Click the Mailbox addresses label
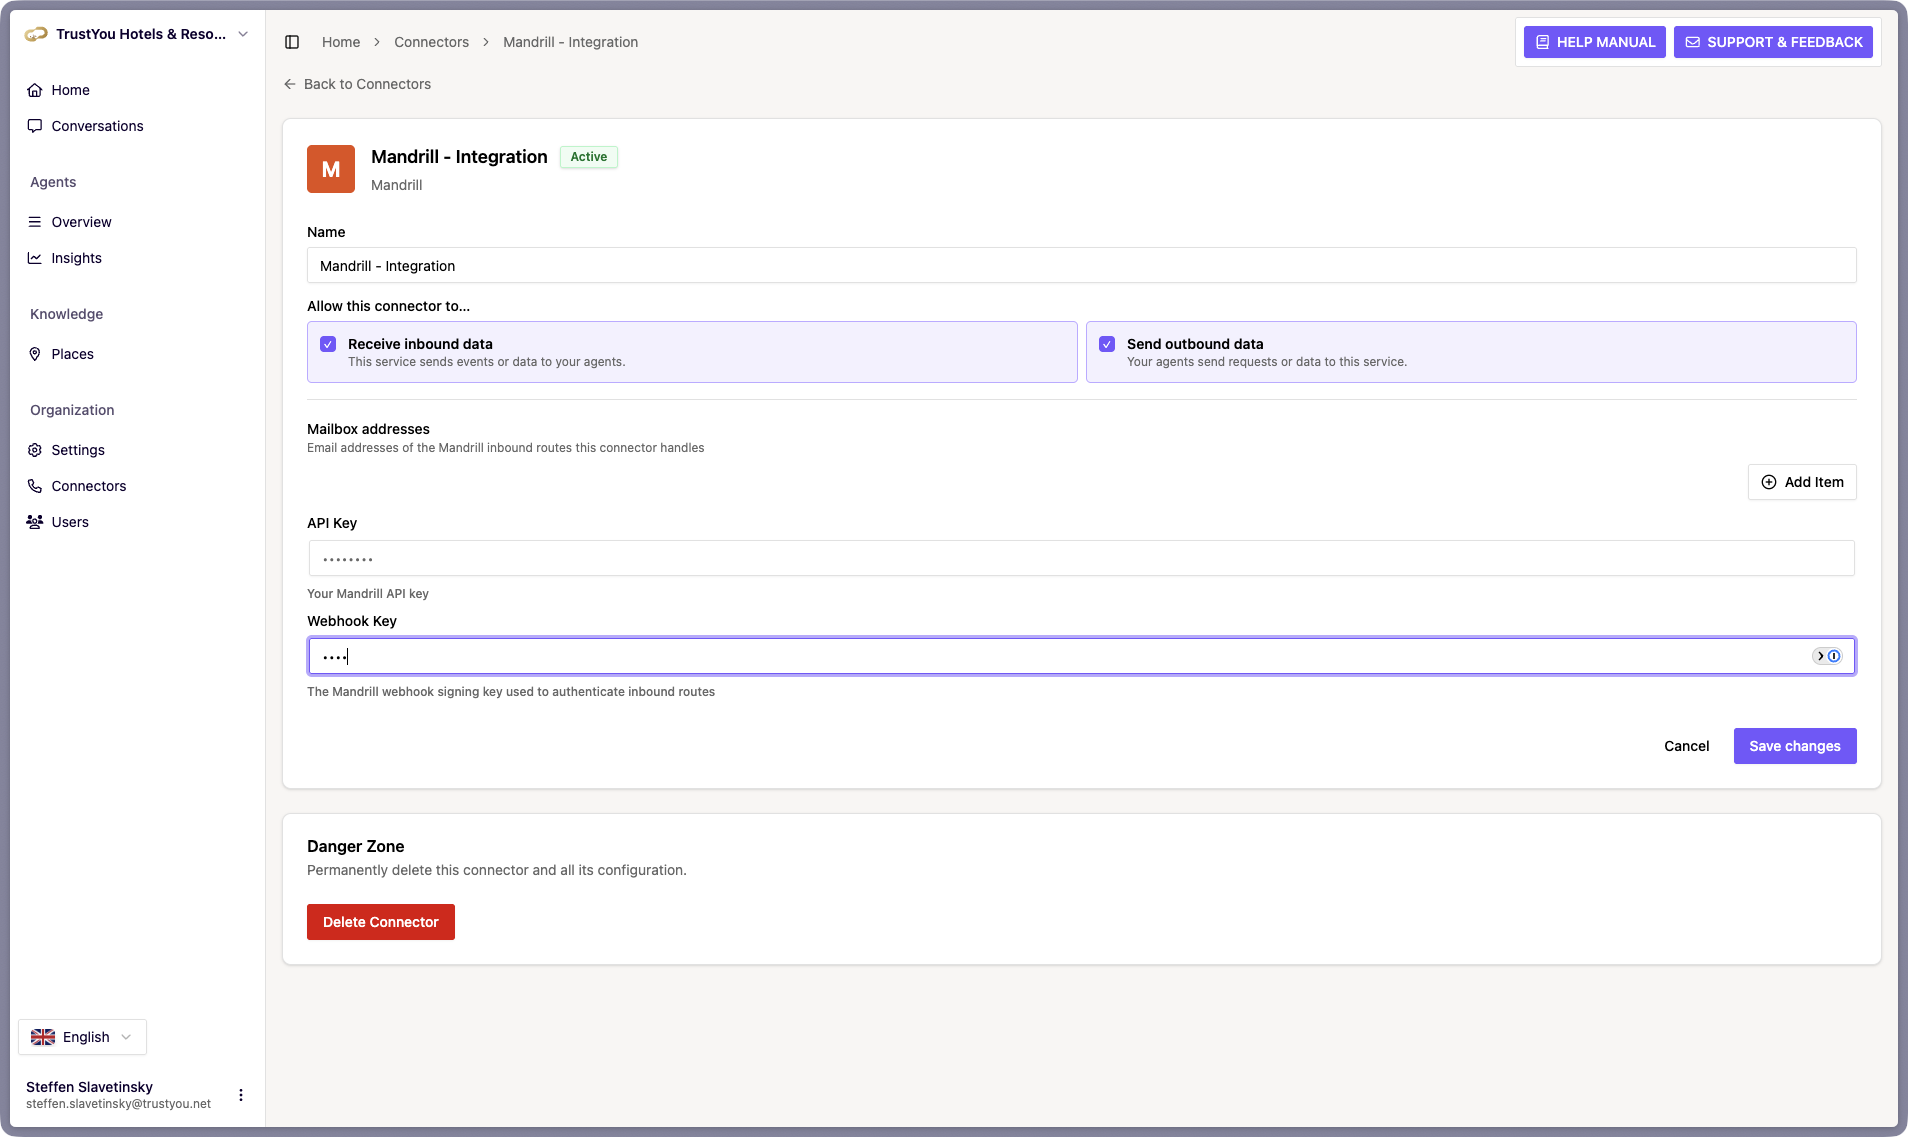This screenshot has height=1137, width=1908. (368, 429)
